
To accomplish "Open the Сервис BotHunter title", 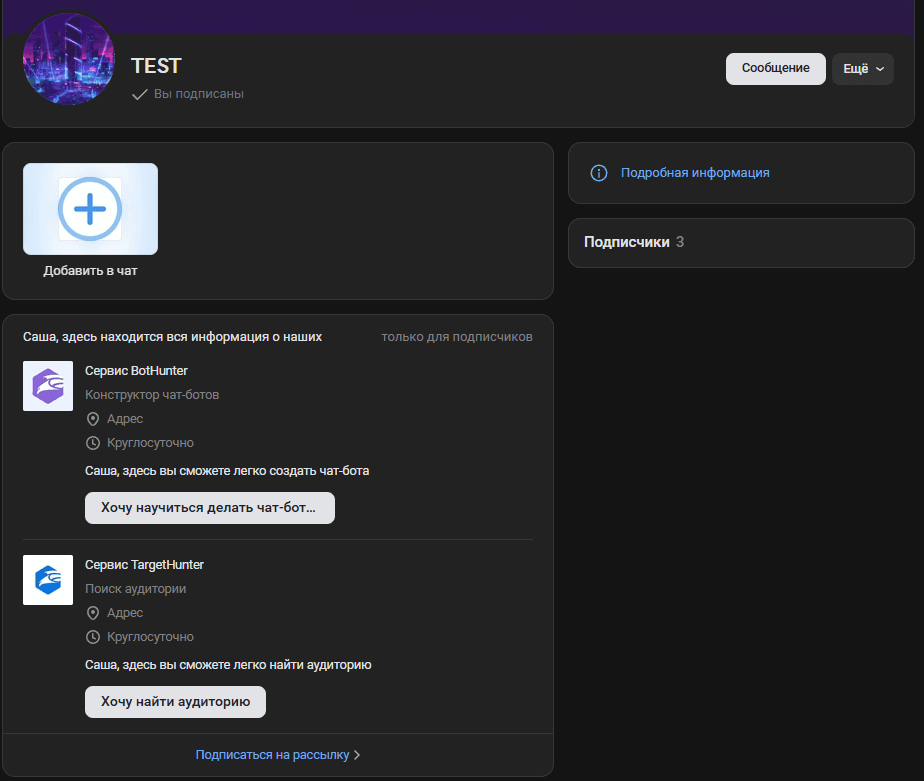I will pos(136,371).
